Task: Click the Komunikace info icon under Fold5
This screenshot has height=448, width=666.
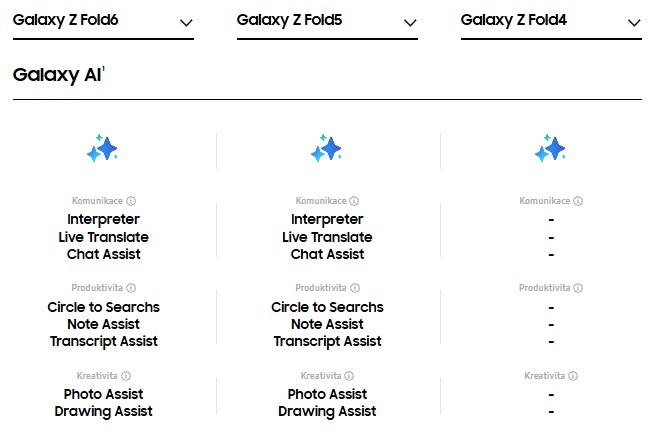Action: (x=354, y=201)
